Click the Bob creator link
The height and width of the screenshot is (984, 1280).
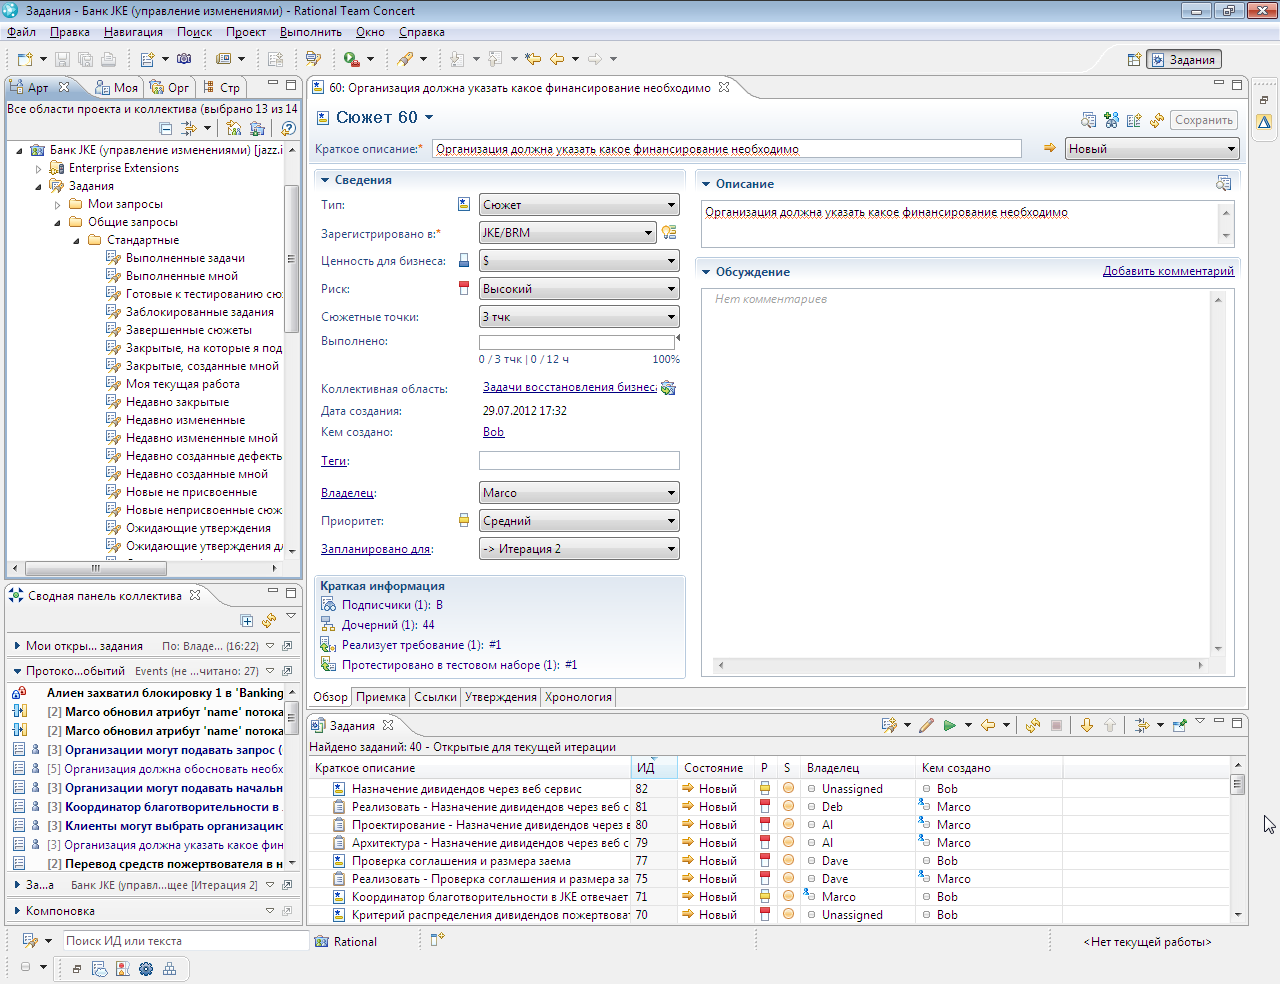coord(493,432)
